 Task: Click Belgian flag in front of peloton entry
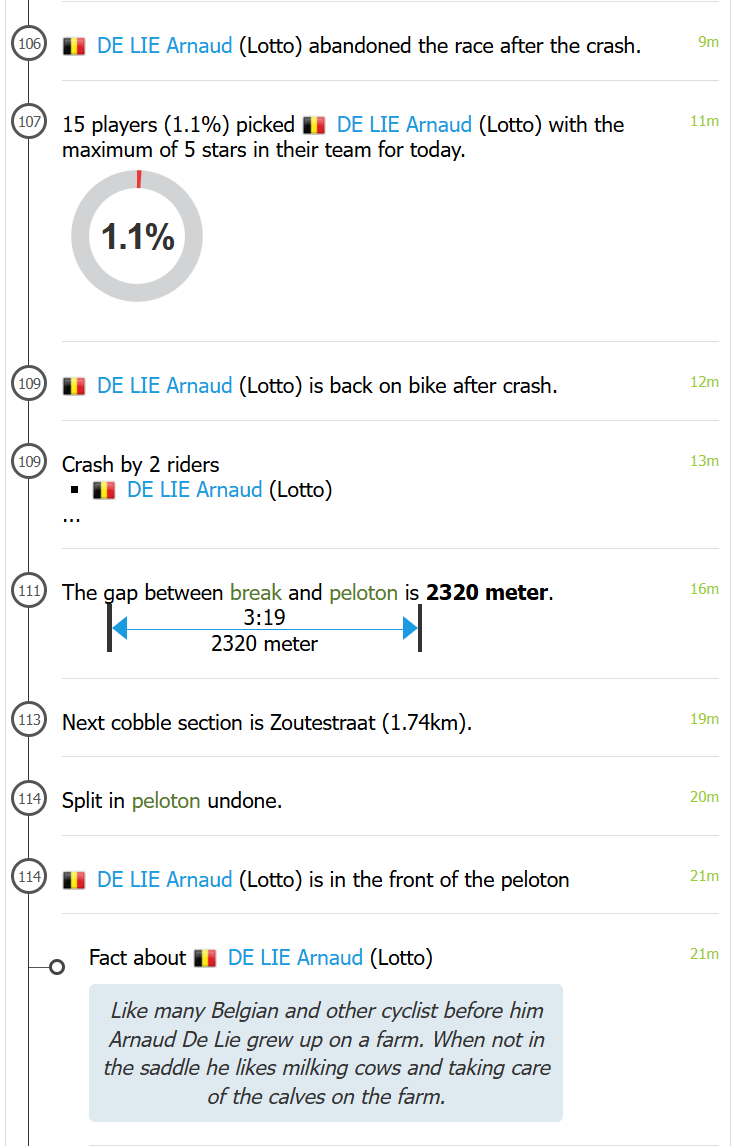74,880
